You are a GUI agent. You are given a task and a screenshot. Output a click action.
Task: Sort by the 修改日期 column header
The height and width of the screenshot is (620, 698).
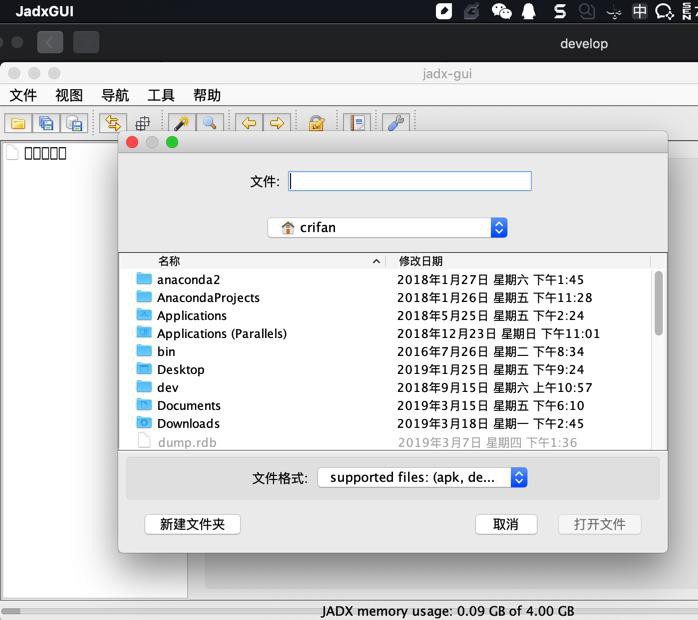pos(518,261)
